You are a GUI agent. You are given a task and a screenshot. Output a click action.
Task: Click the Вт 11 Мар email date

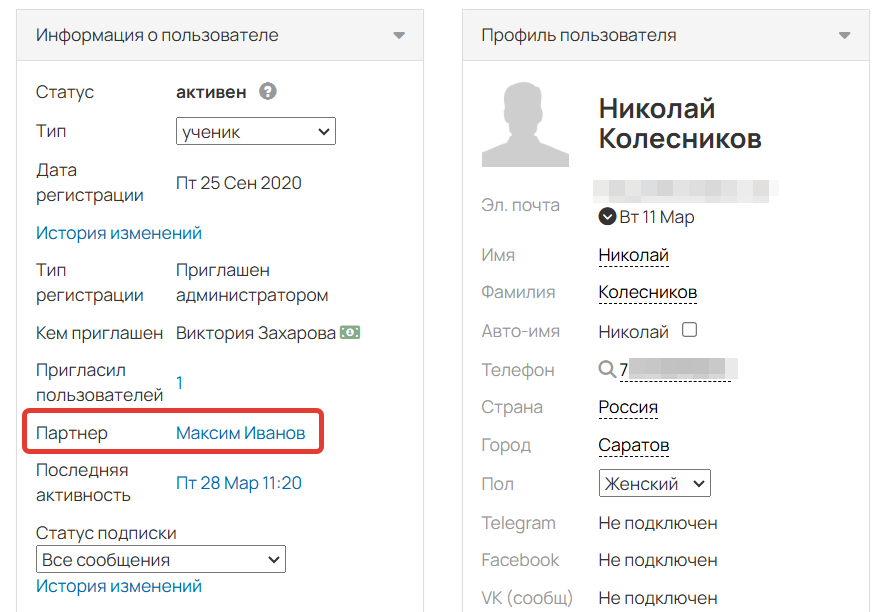657,217
